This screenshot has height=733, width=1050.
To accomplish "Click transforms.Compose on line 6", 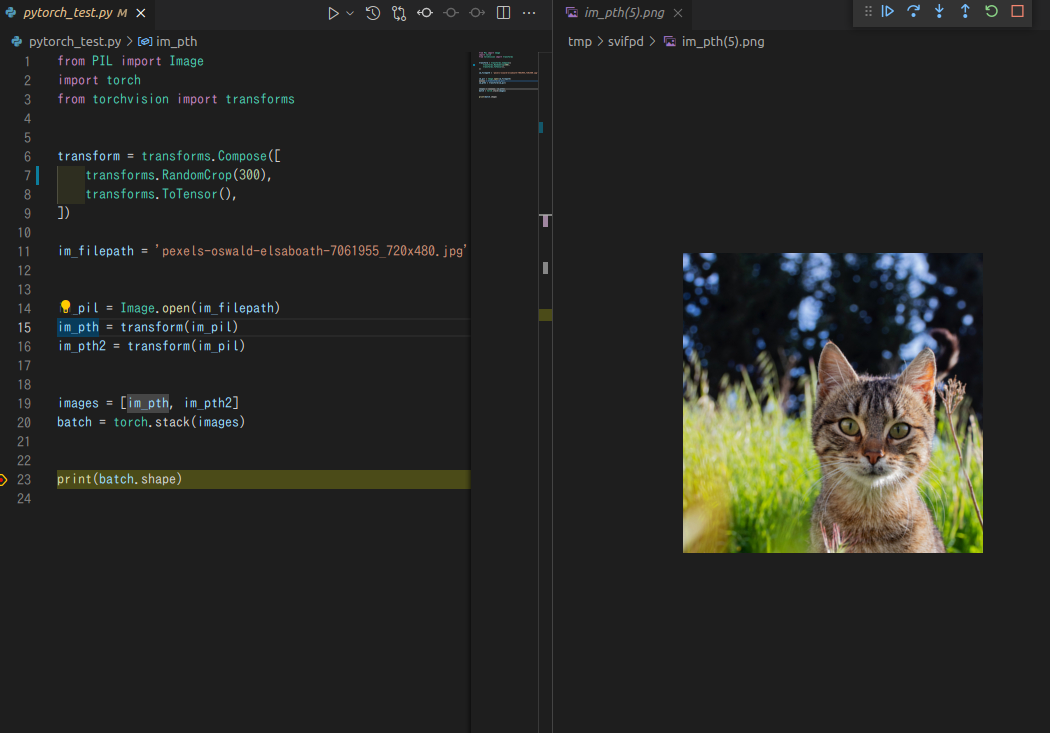I will [204, 156].
